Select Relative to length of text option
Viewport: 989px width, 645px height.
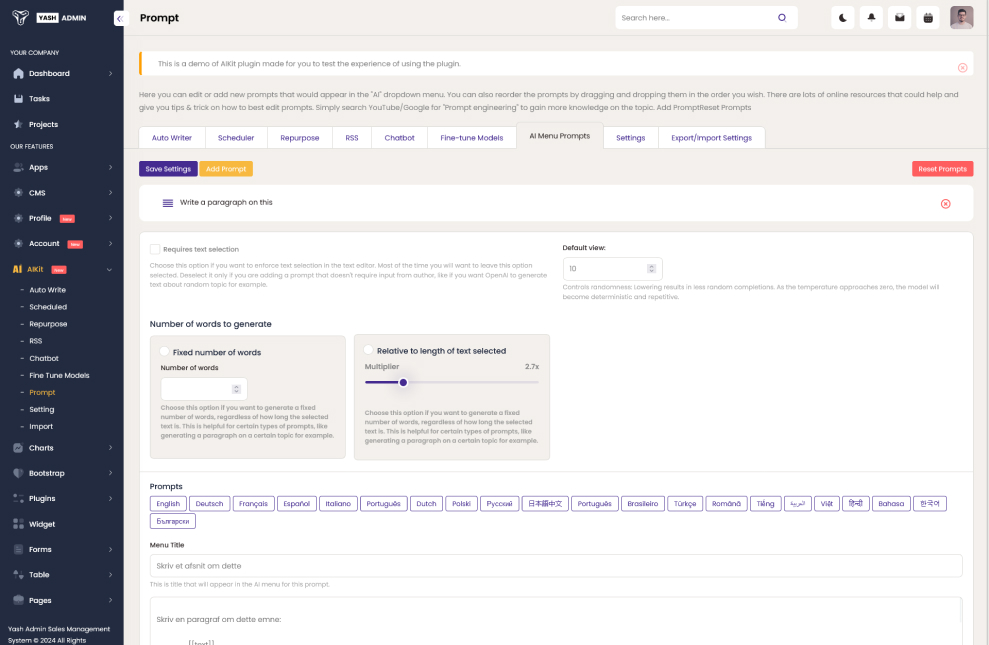point(368,350)
